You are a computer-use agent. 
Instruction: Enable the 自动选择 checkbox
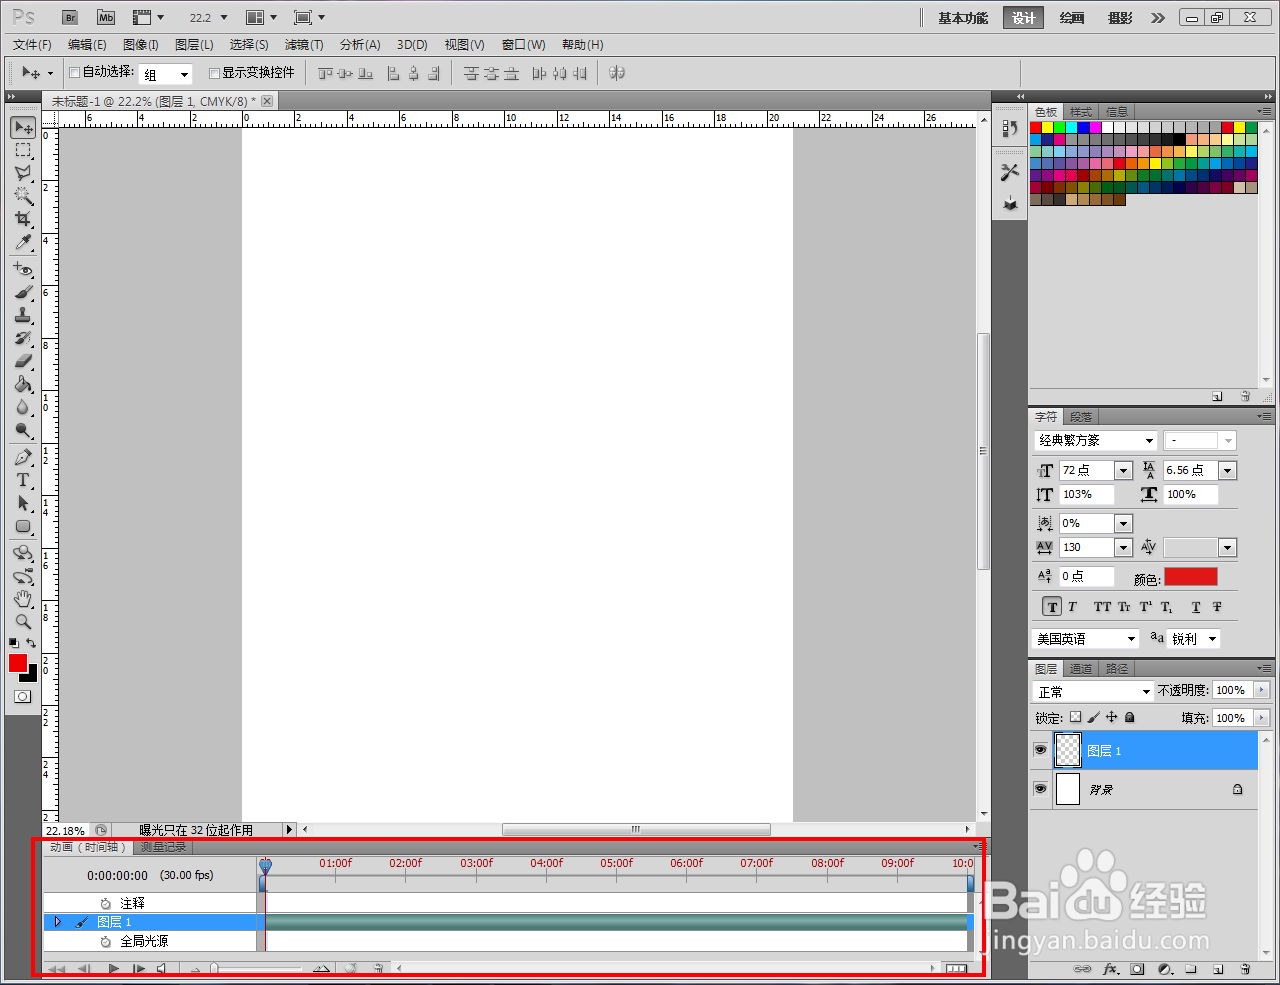(74, 73)
